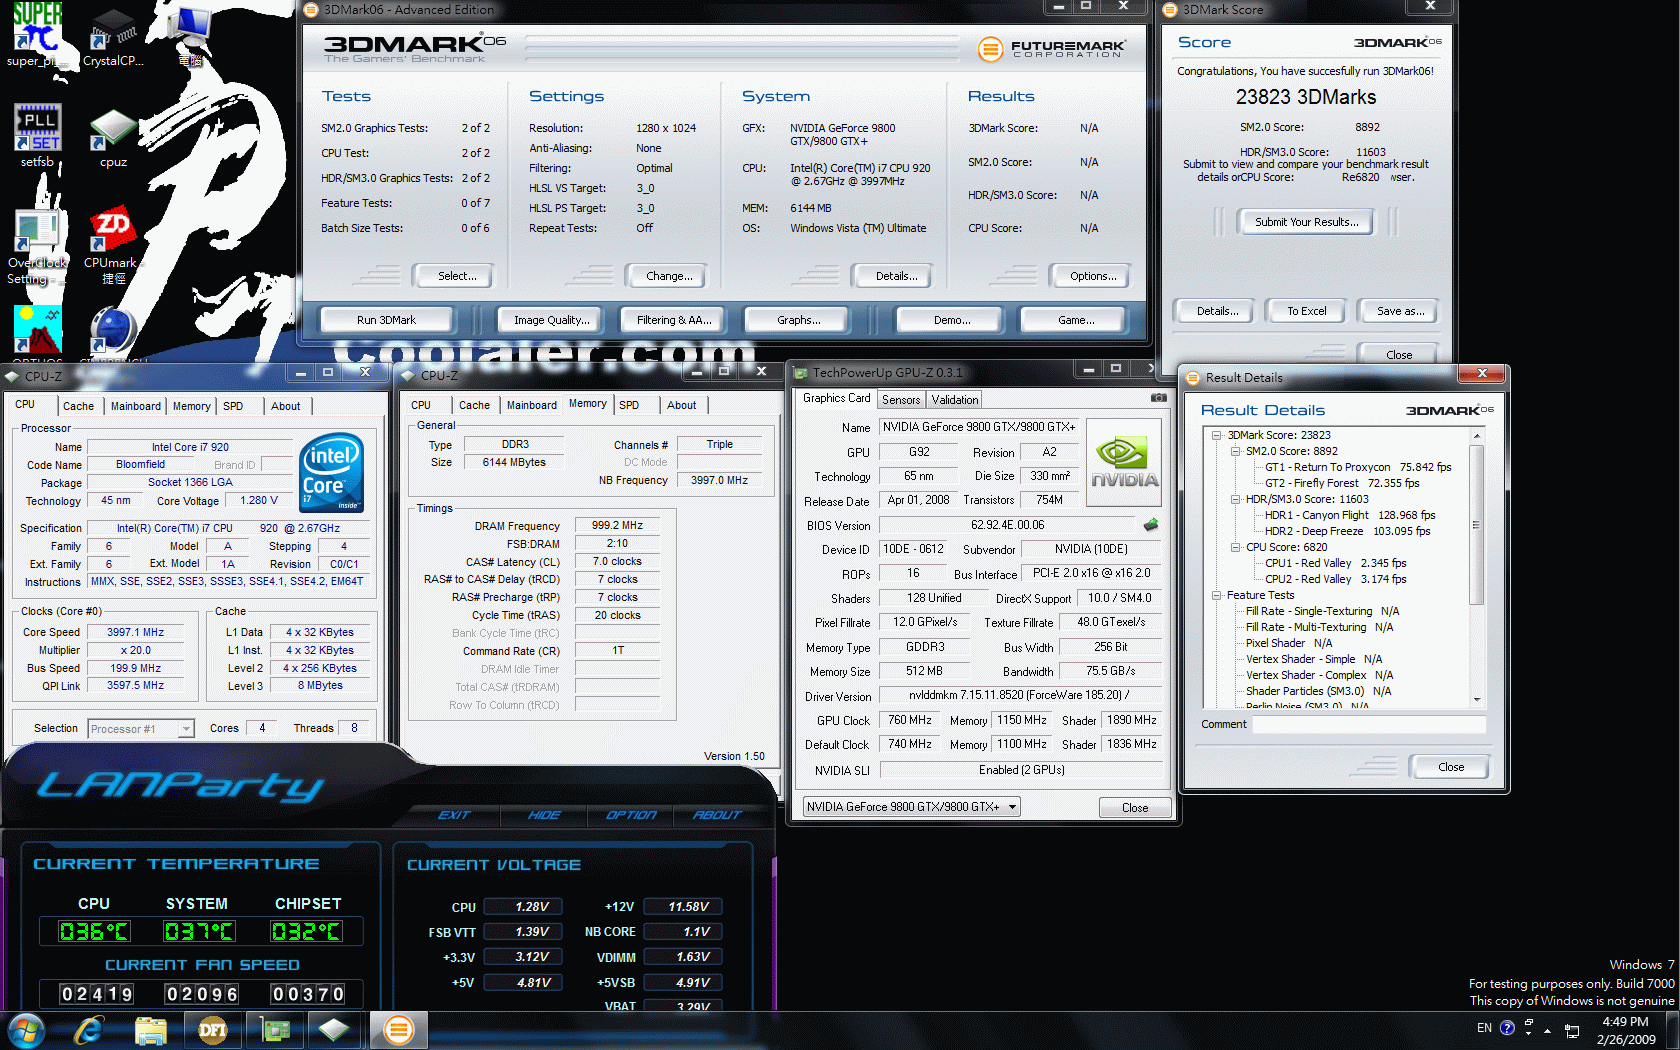Click HIDE in LANParty monitor
The width and height of the screenshot is (1680, 1050).
544,815
